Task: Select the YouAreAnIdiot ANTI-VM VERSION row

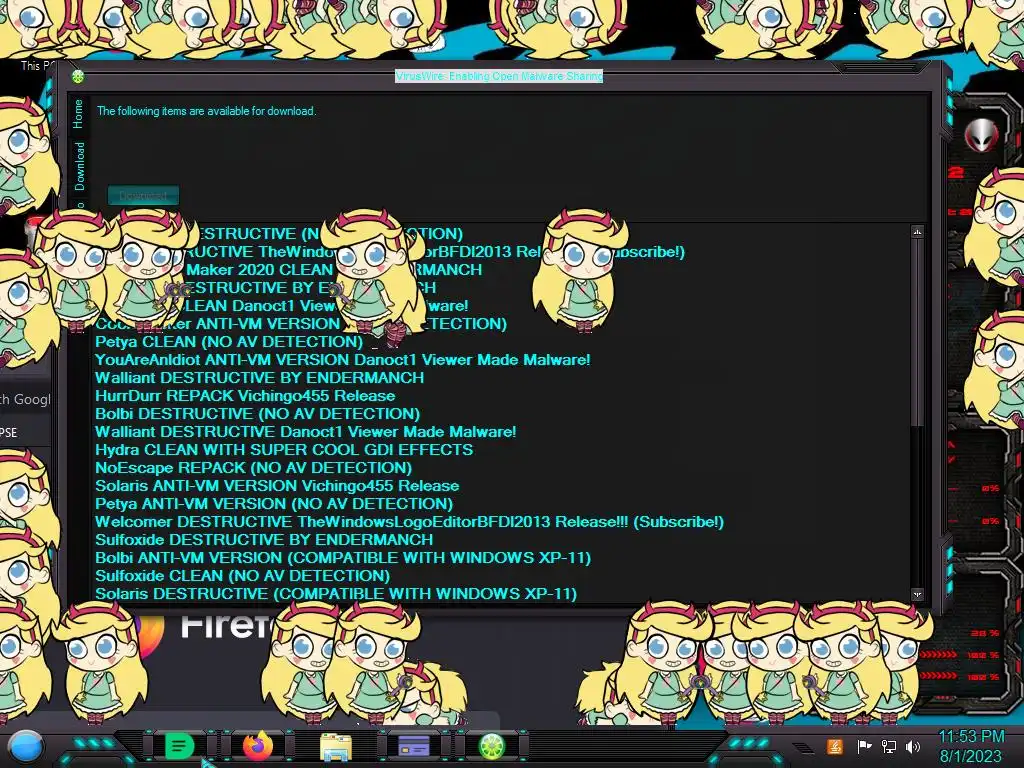Action: pos(342,360)
